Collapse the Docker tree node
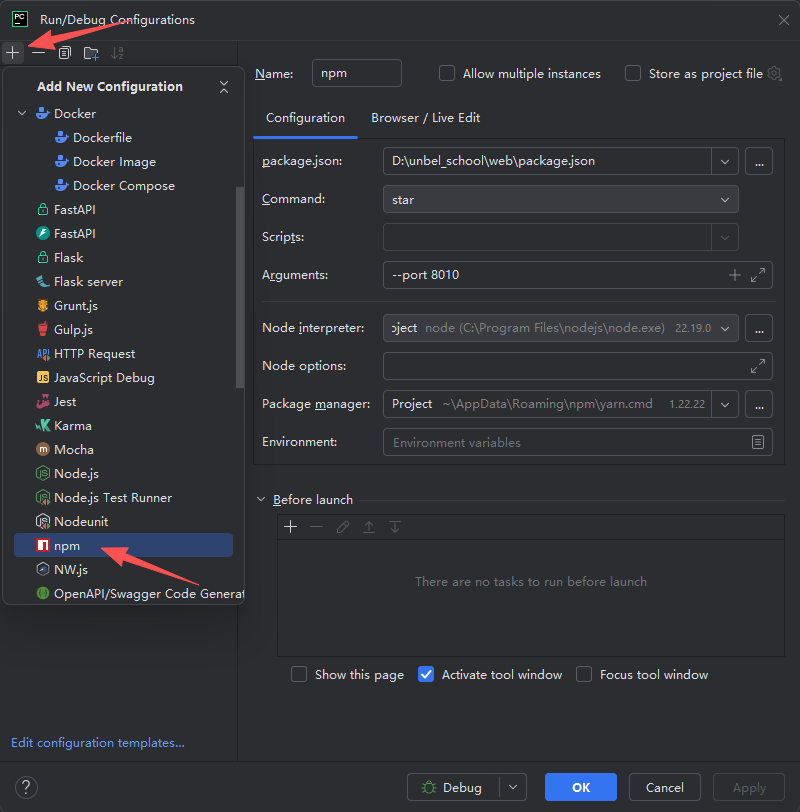Screen dimensions: 800x812 (x=22, y=113)
